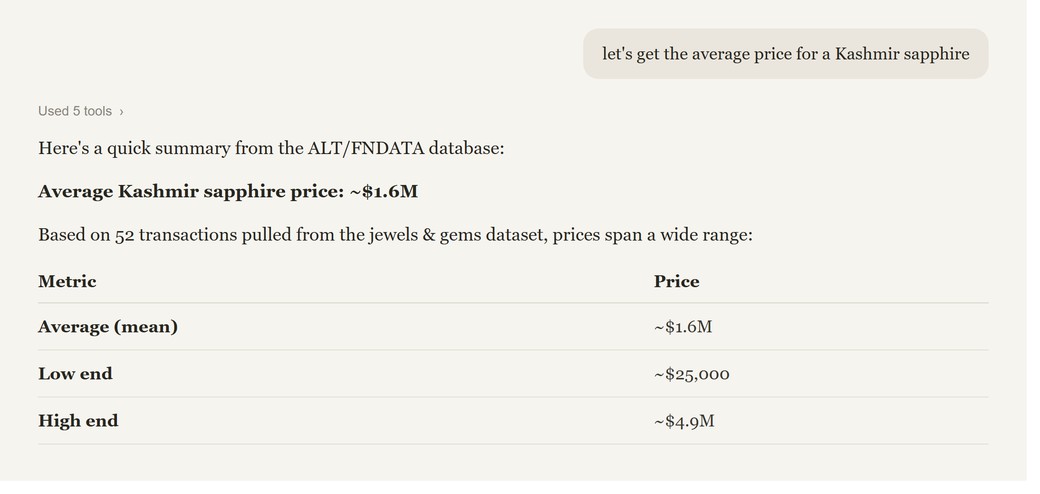This screenshot has width=1040, height=494.
Task: Expand the Used 5 tools chevron
Action: [121, 112]
